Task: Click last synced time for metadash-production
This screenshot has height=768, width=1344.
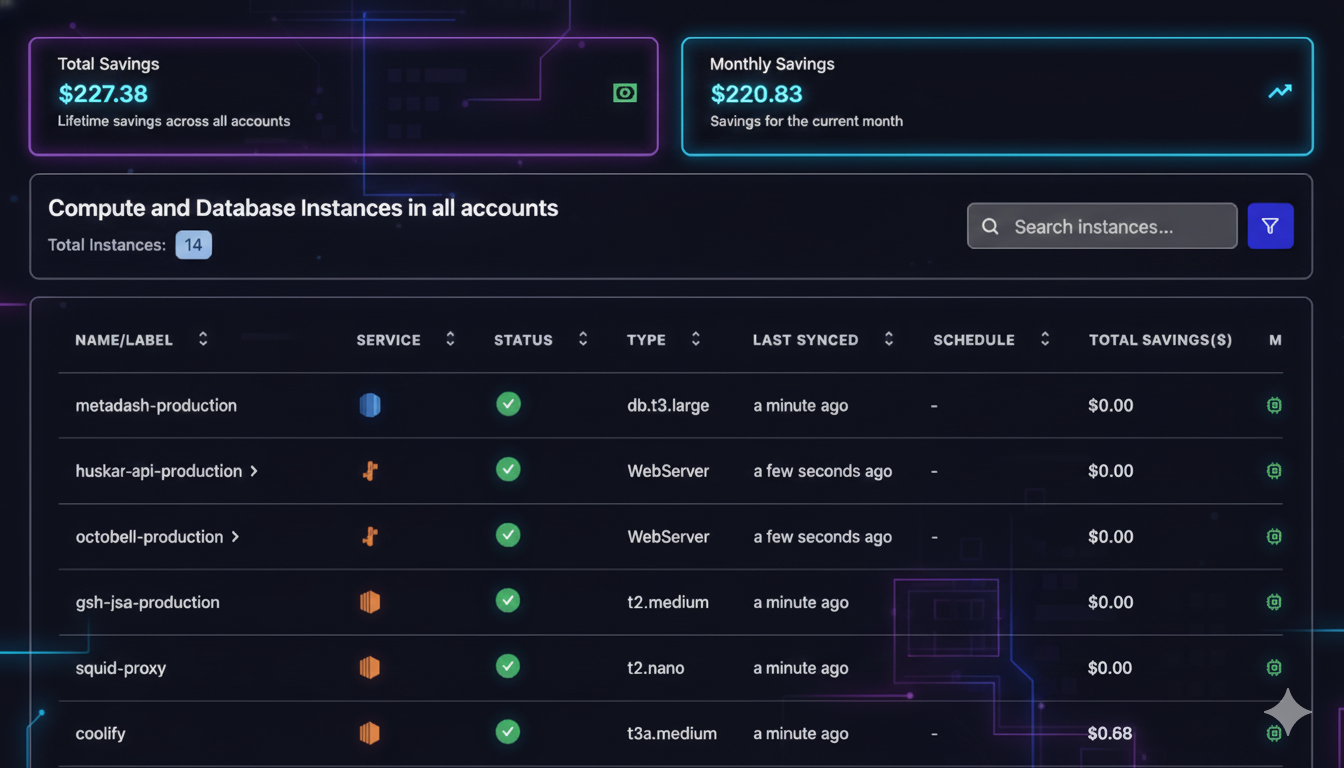Action: (x=801, y=406)
